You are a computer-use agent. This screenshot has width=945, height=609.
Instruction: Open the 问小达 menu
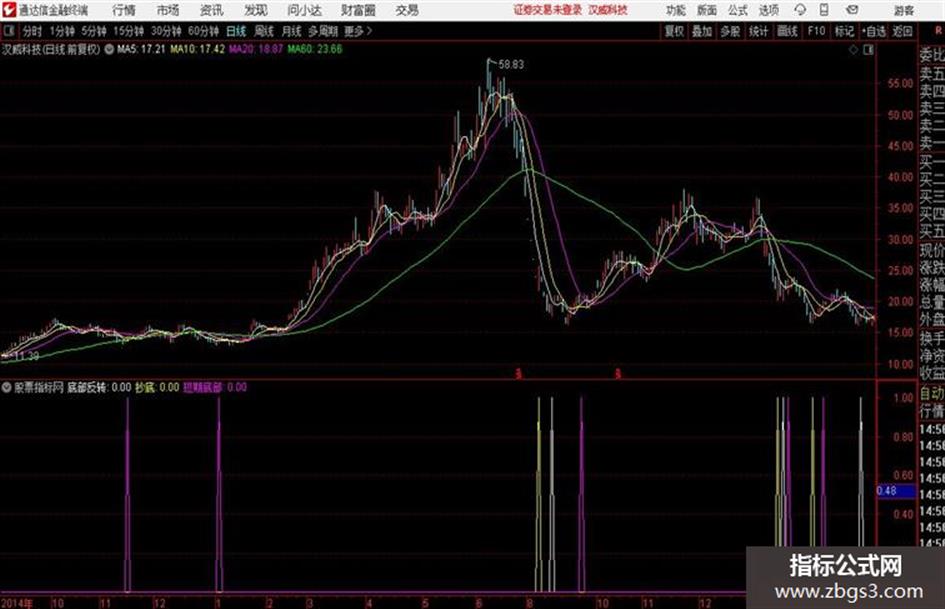tap(304, 10)
